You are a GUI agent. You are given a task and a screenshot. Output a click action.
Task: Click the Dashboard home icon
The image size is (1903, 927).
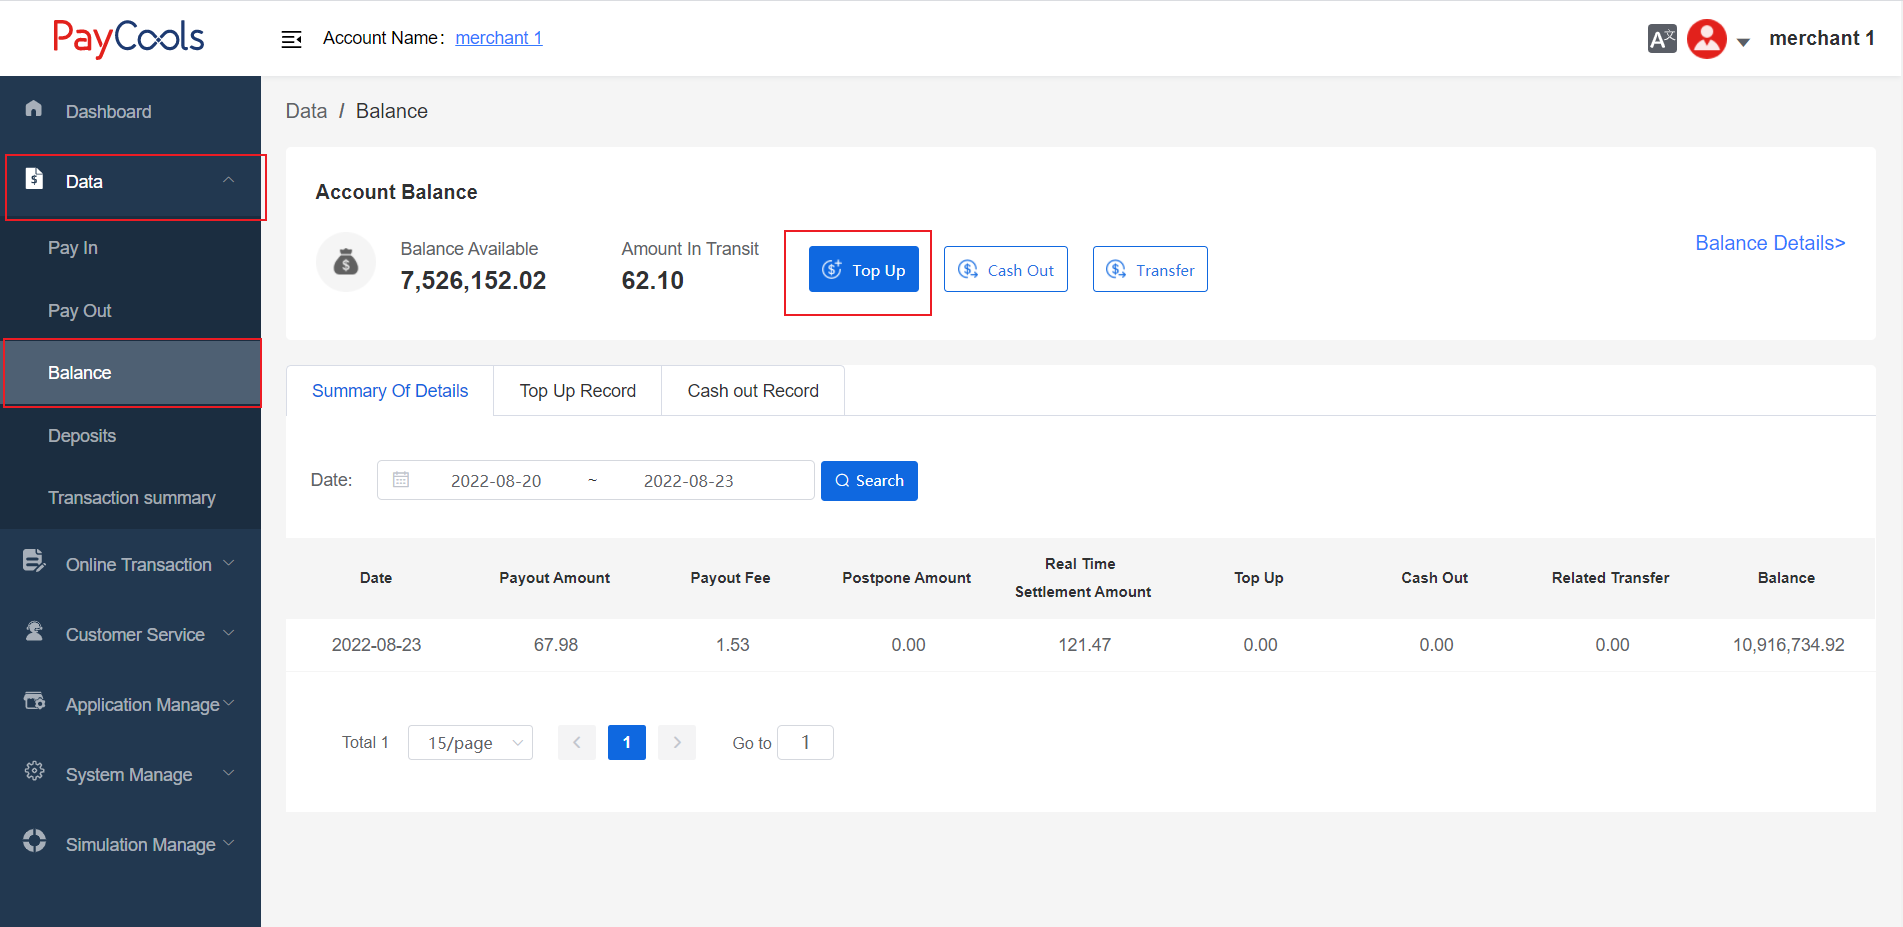click(x=34, y=109)
